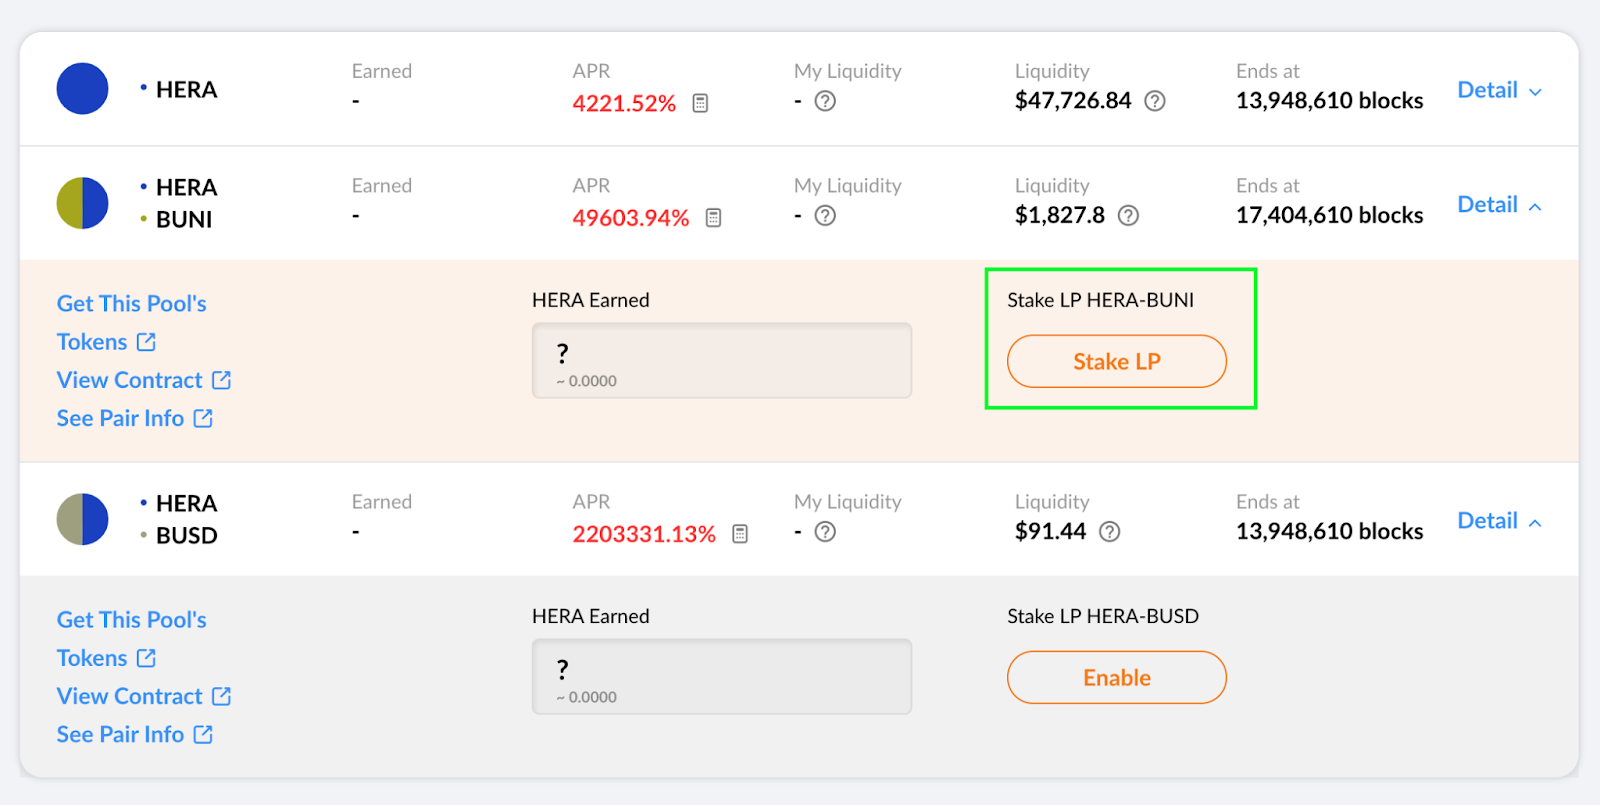Image resolution: width=1600 pixels, height=805 pixels.
Task: Open APR calculator for HERA-BUNI pool
Action: [x=713, y=218]
